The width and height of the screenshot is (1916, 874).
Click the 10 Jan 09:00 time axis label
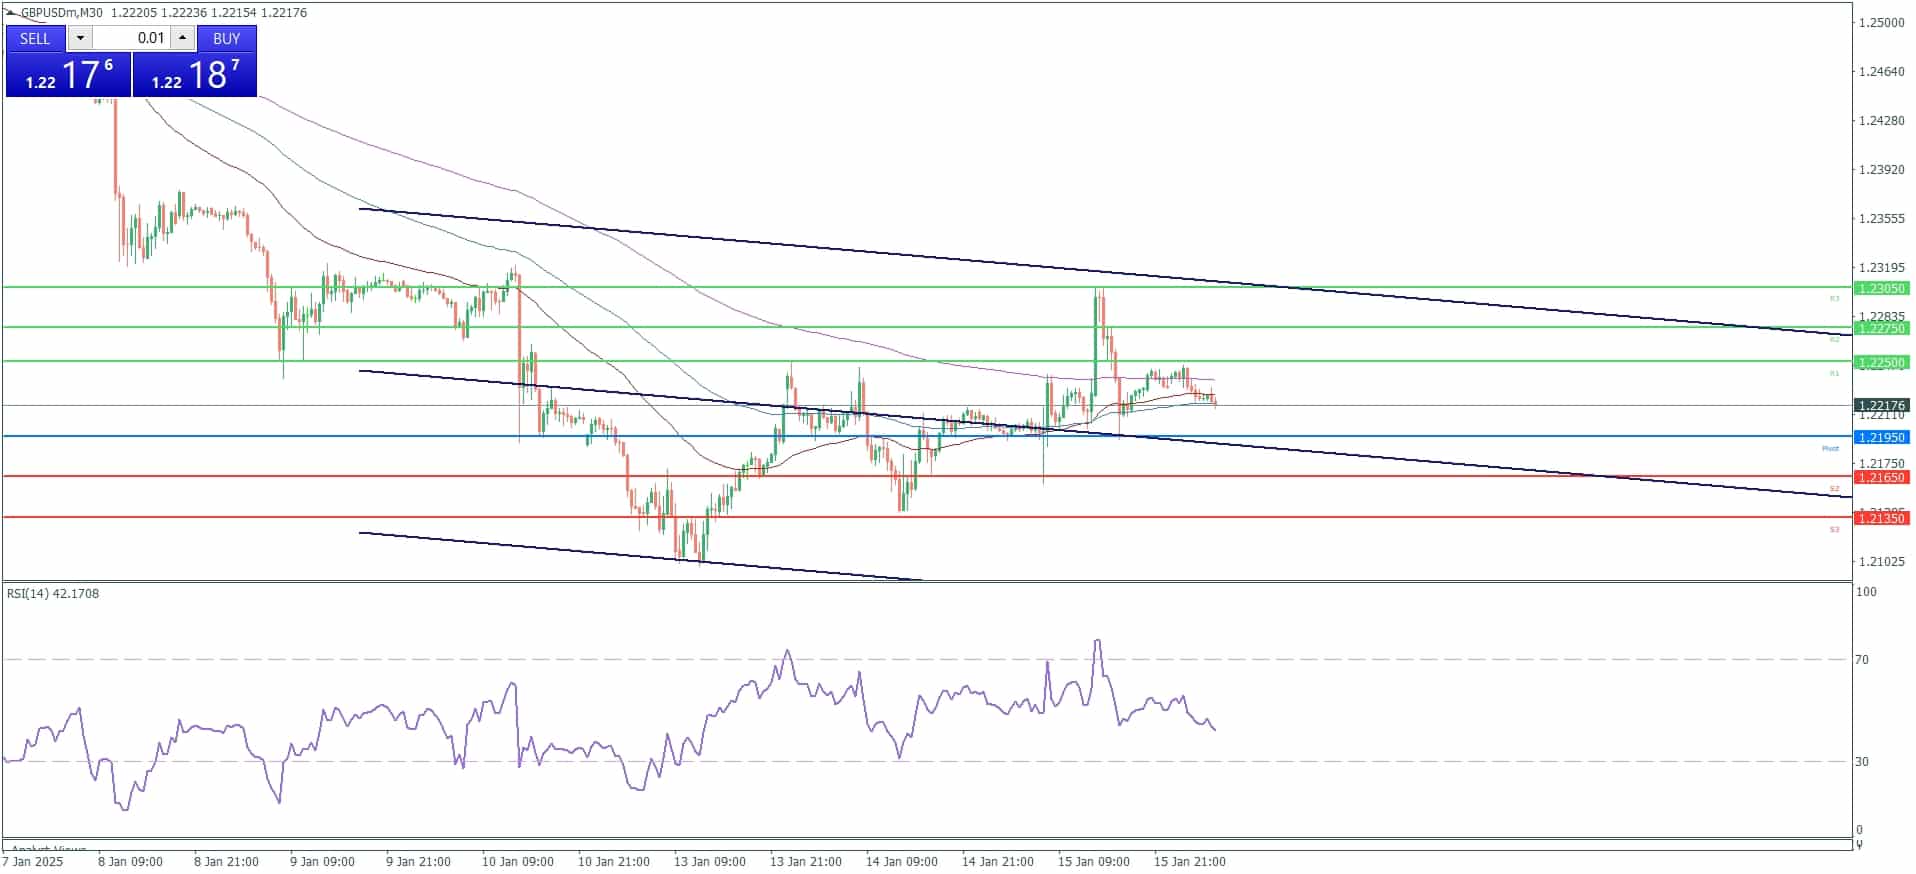(517, 861)
